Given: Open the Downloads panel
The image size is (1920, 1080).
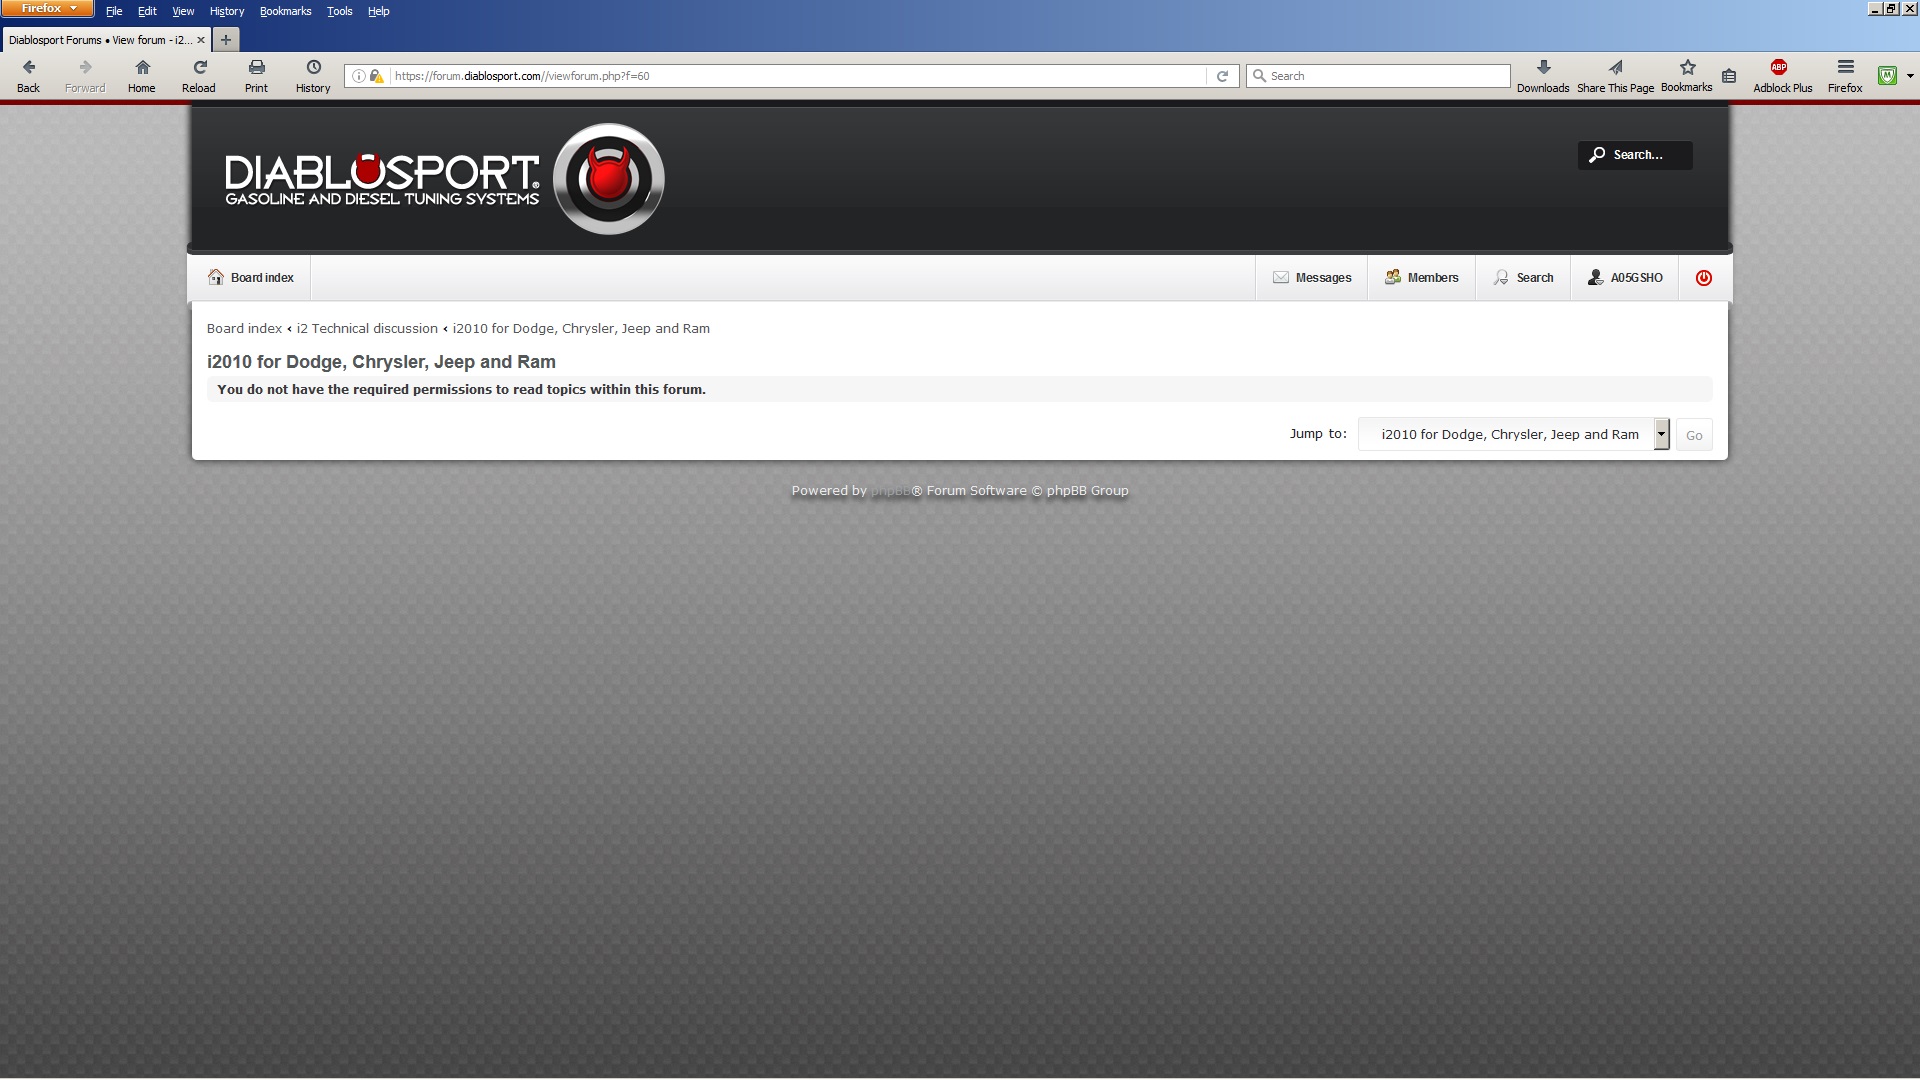Looking at the screenshot, I should pyautogui.click(x=1543, y=75).
